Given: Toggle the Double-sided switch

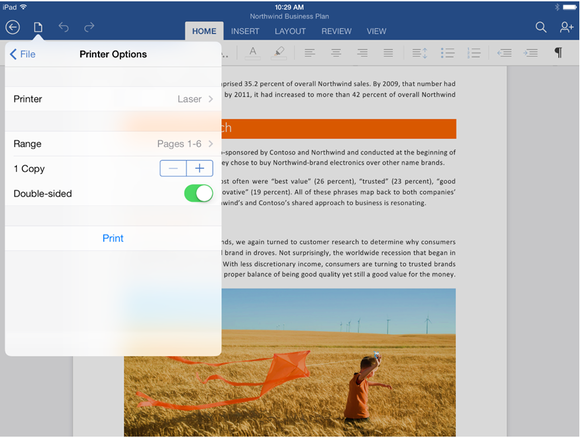Looking at the screenshot, I should coord(199,193).
